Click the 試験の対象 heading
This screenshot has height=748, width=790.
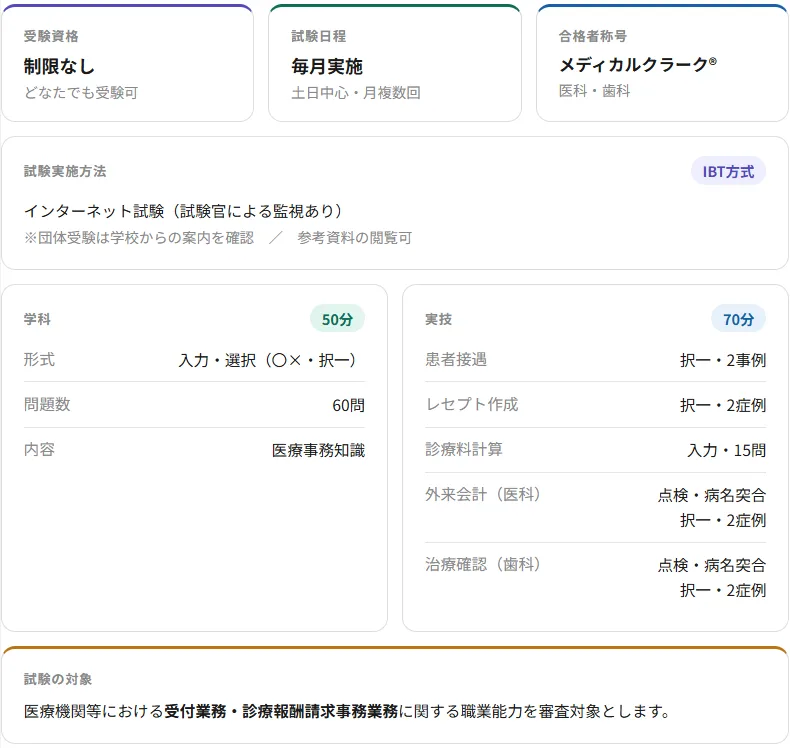(x=57, y=679)
